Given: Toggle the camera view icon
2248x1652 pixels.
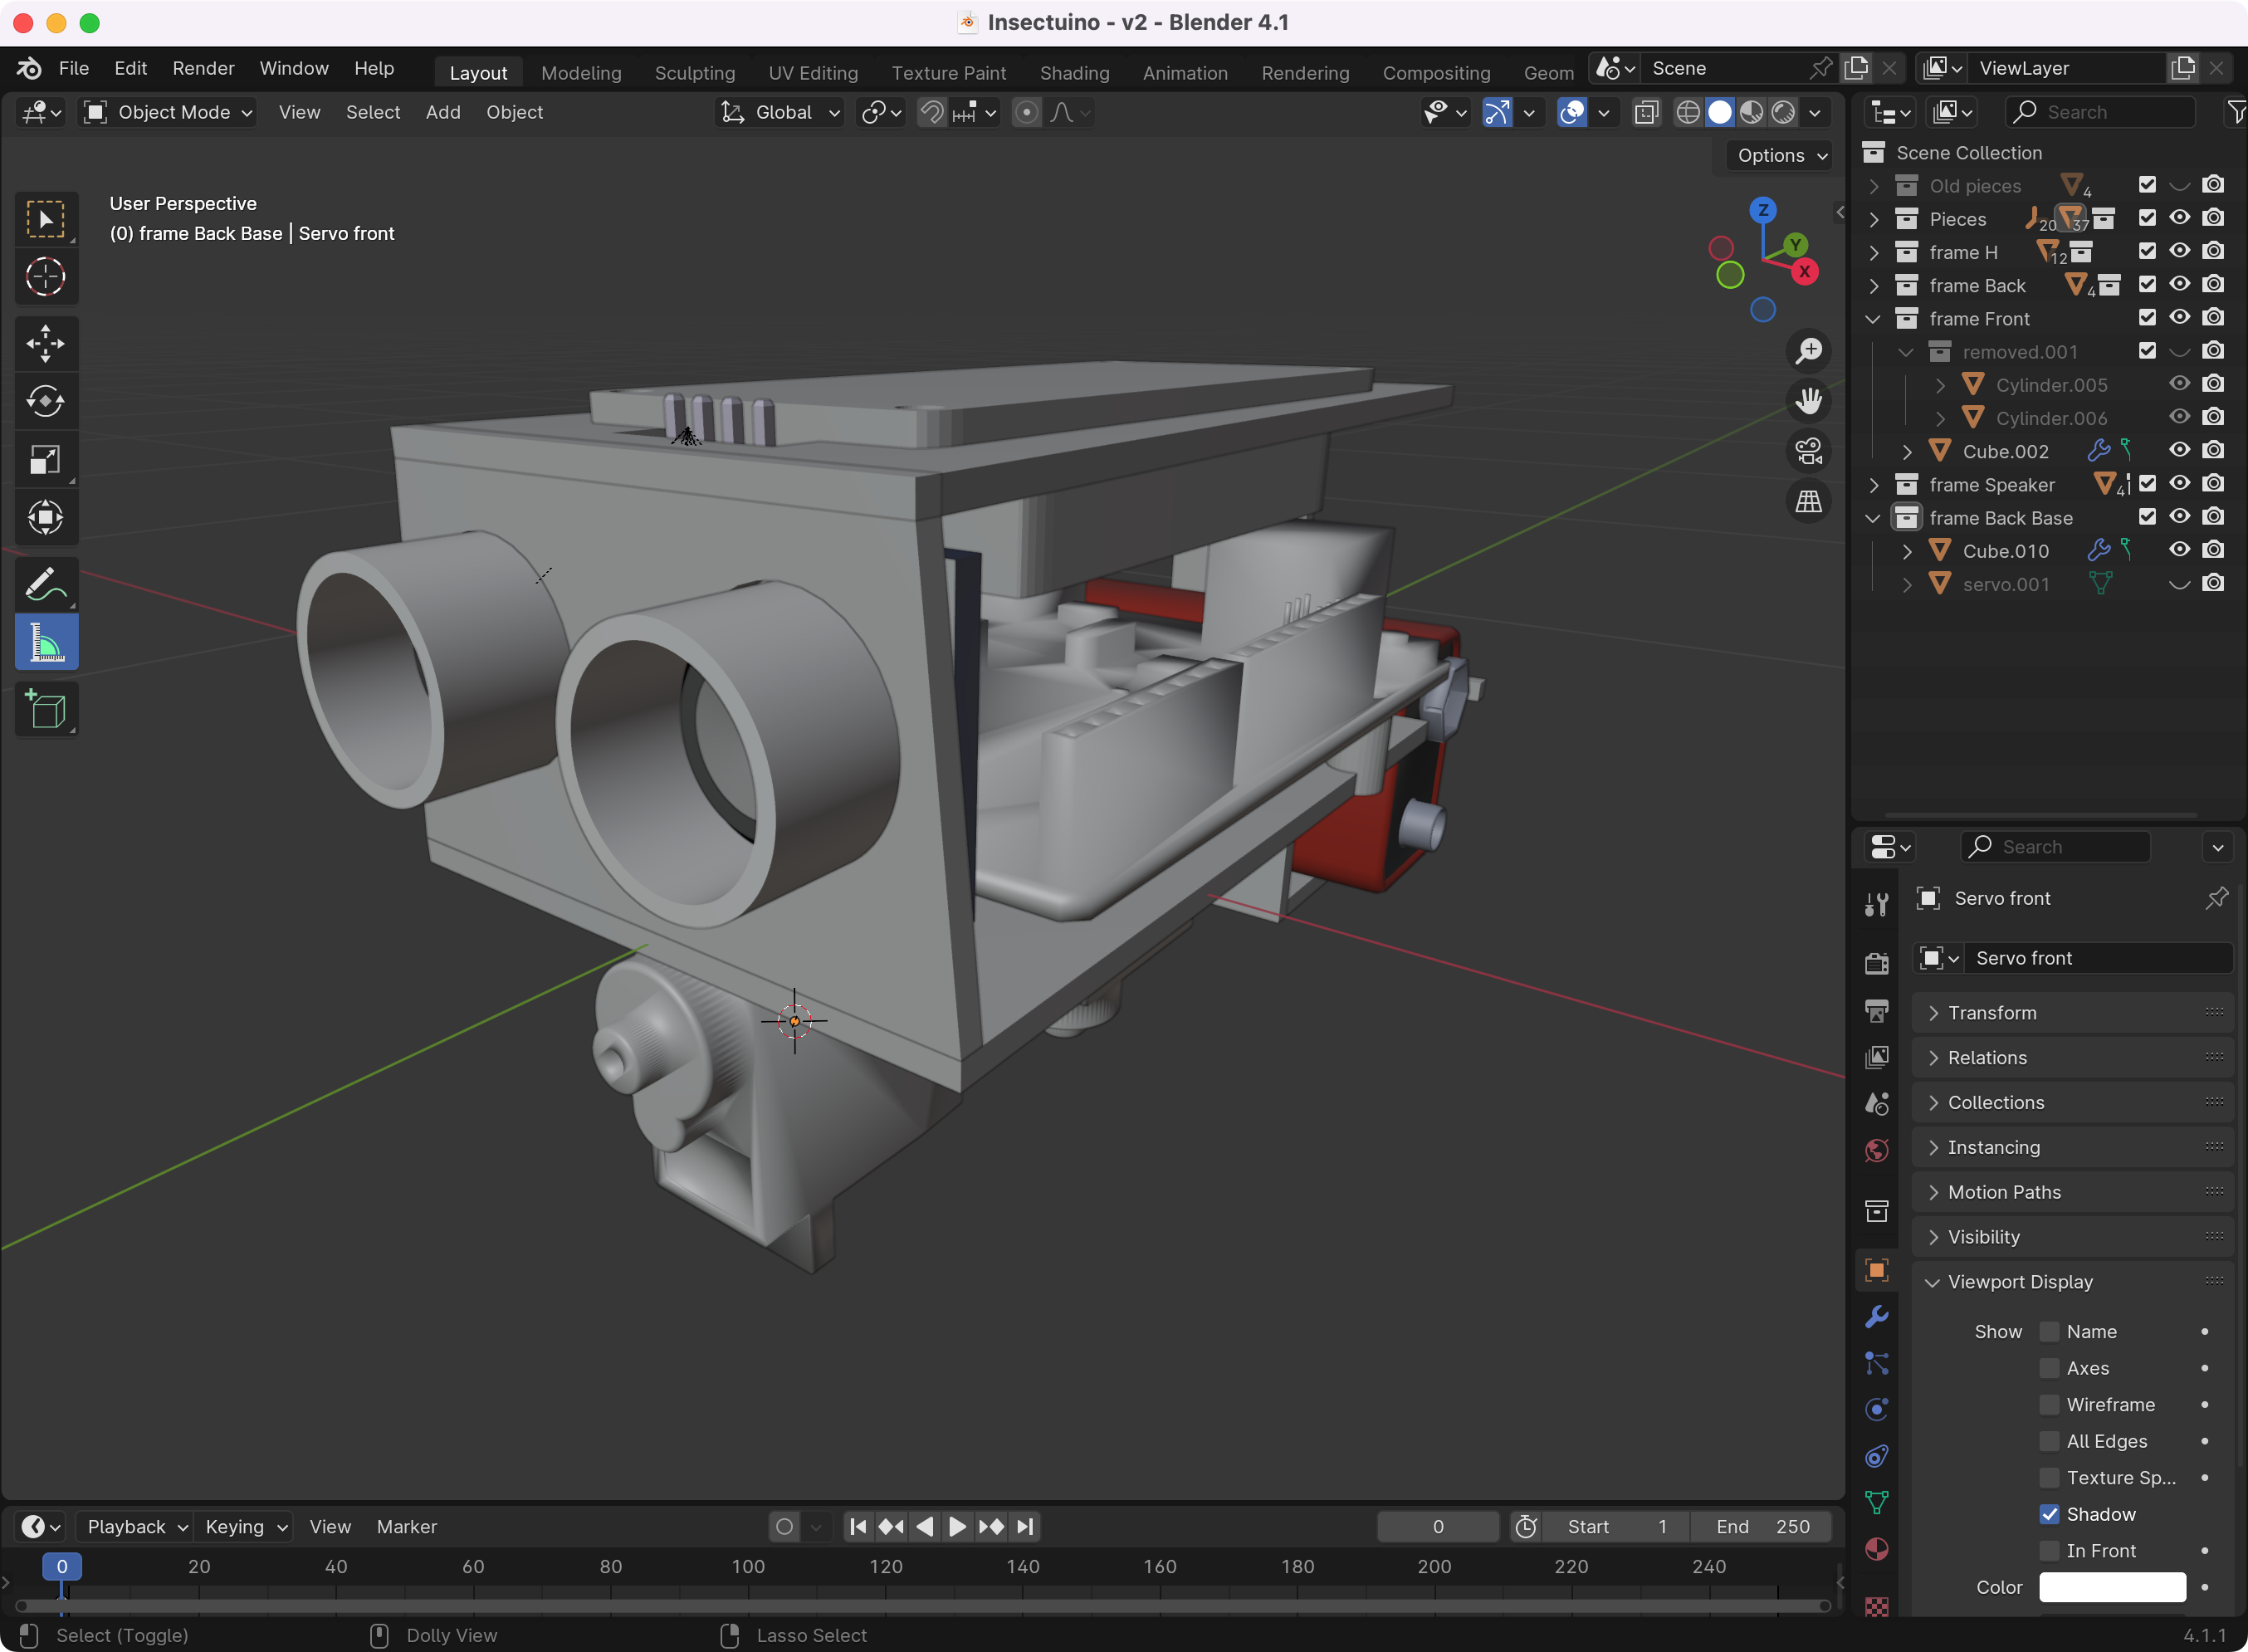Looking at the screenshot, I should pos(1808,451).
